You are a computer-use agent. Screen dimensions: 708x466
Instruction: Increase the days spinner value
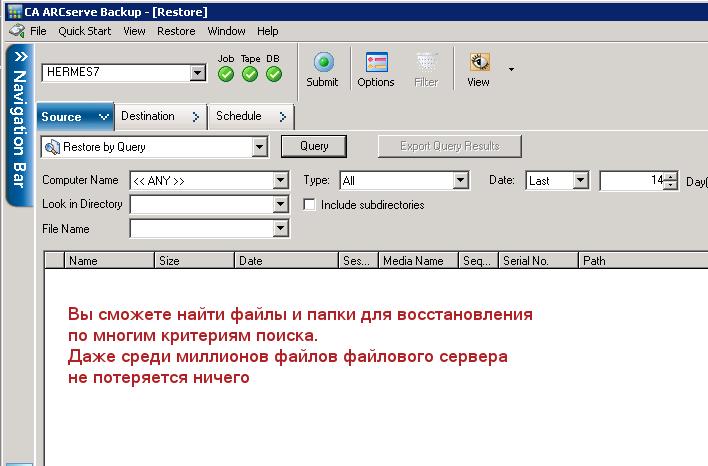[x=671, y=177]
